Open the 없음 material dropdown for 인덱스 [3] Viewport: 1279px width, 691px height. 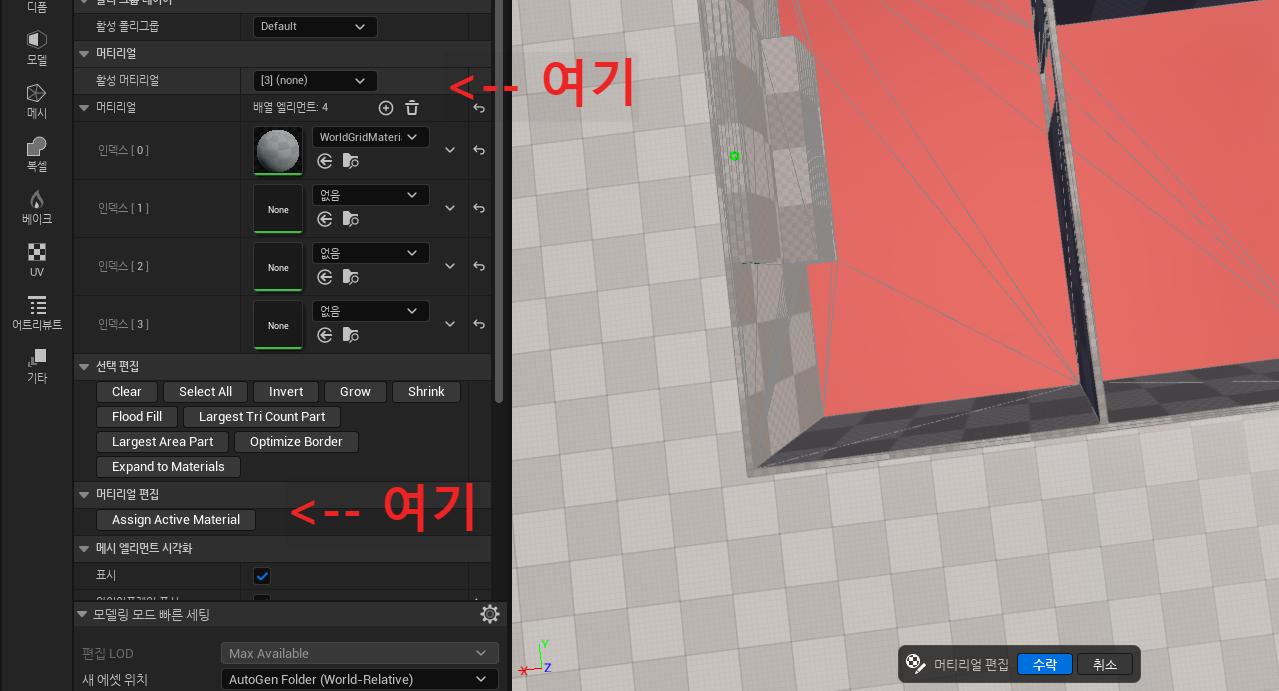tap(371, 311)
